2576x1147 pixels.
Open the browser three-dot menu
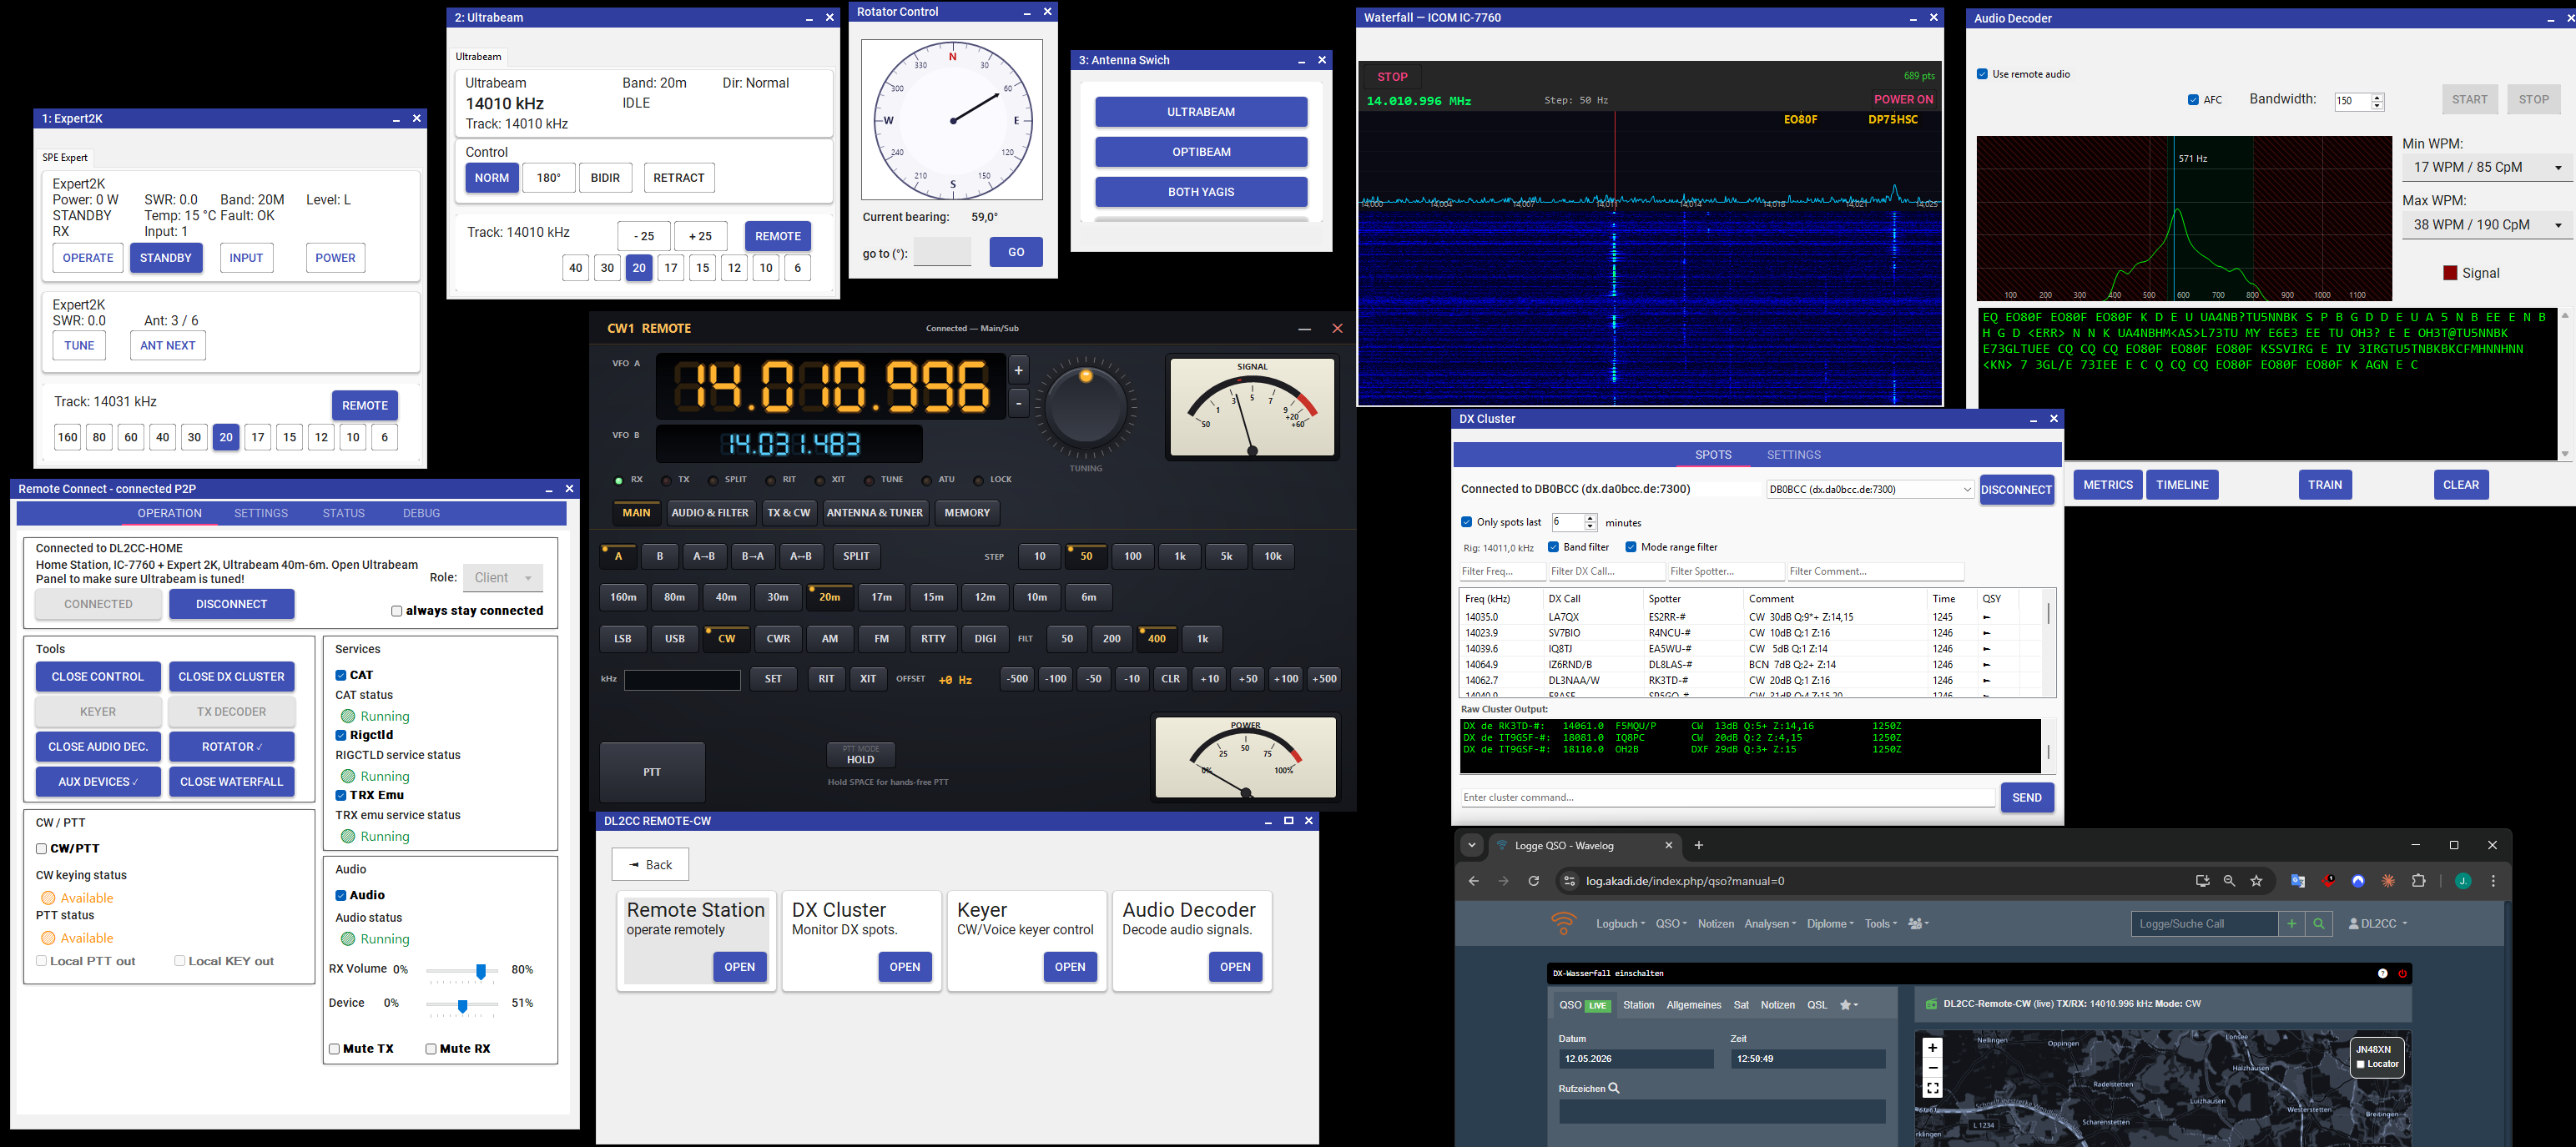(x=2494, y=881)
